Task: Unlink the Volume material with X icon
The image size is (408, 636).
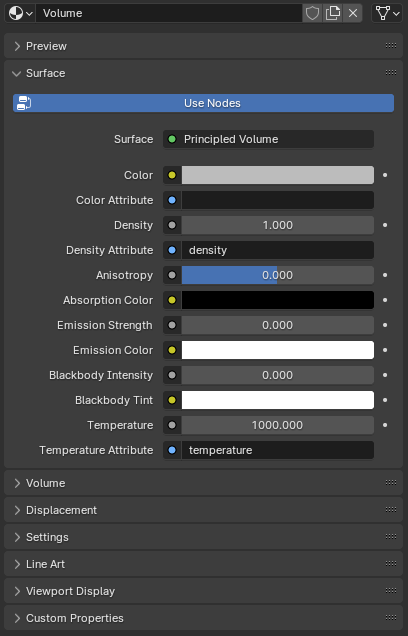Action: click(353, 13)
